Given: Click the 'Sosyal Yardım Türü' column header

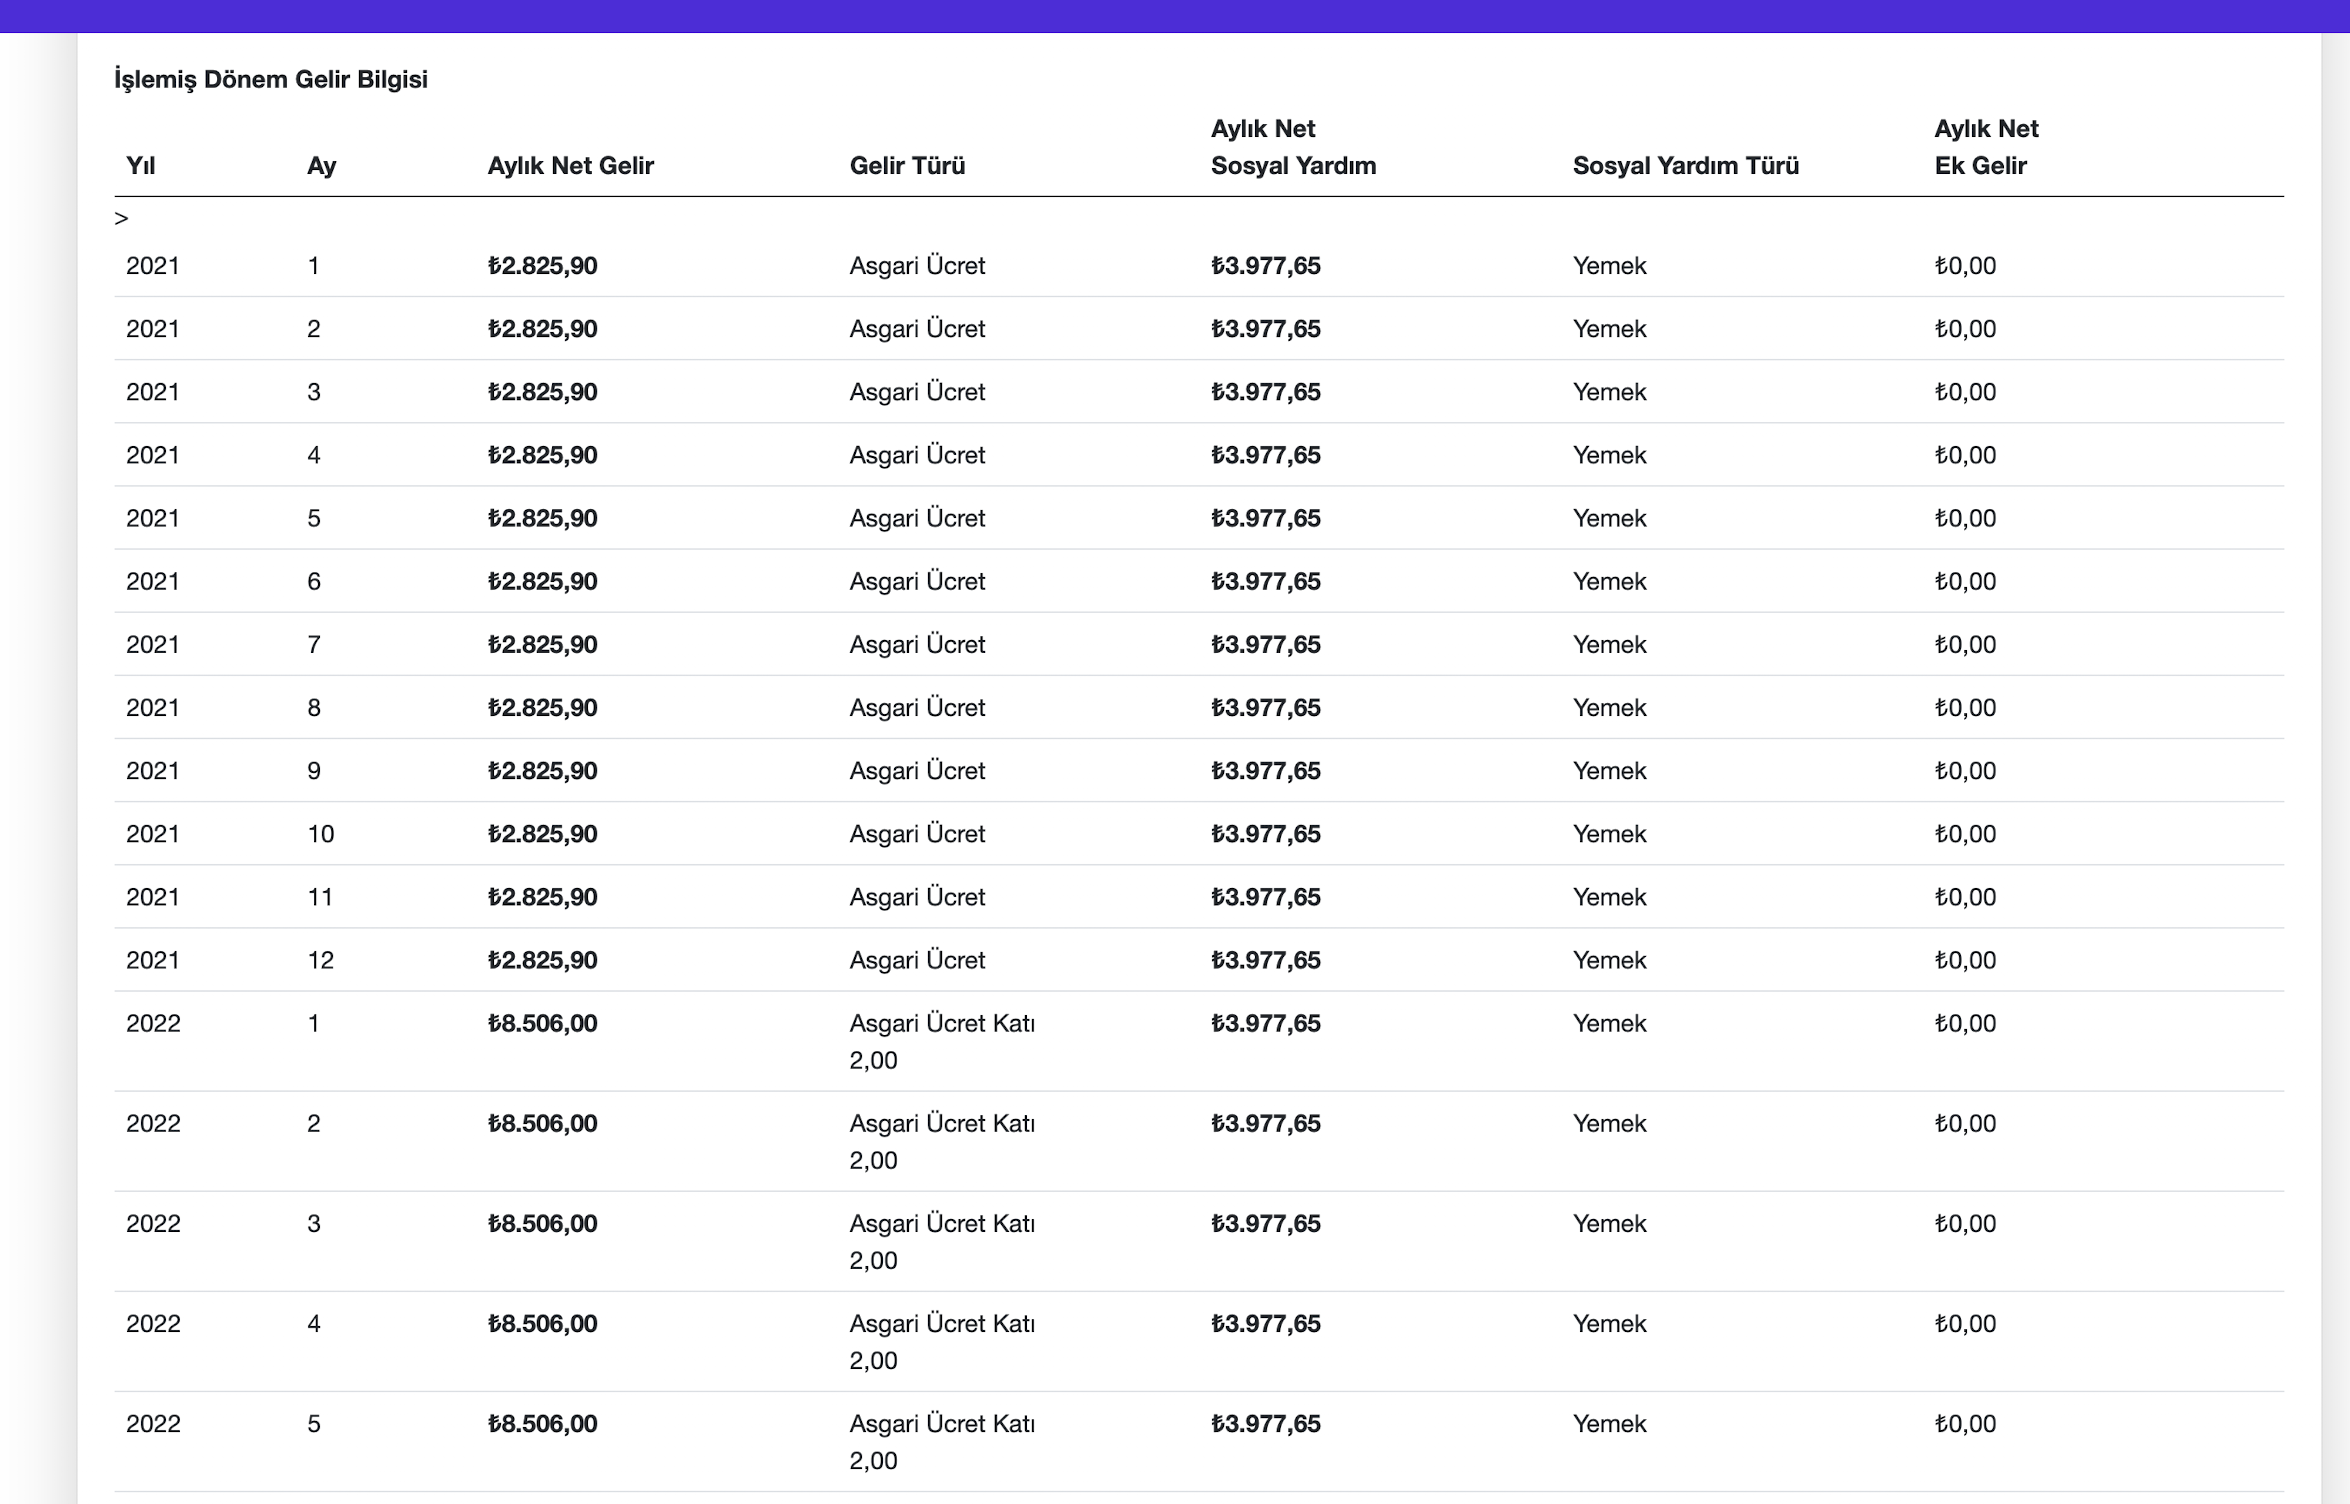Looking at the screenshot, I should click(x=1685, y=166).
